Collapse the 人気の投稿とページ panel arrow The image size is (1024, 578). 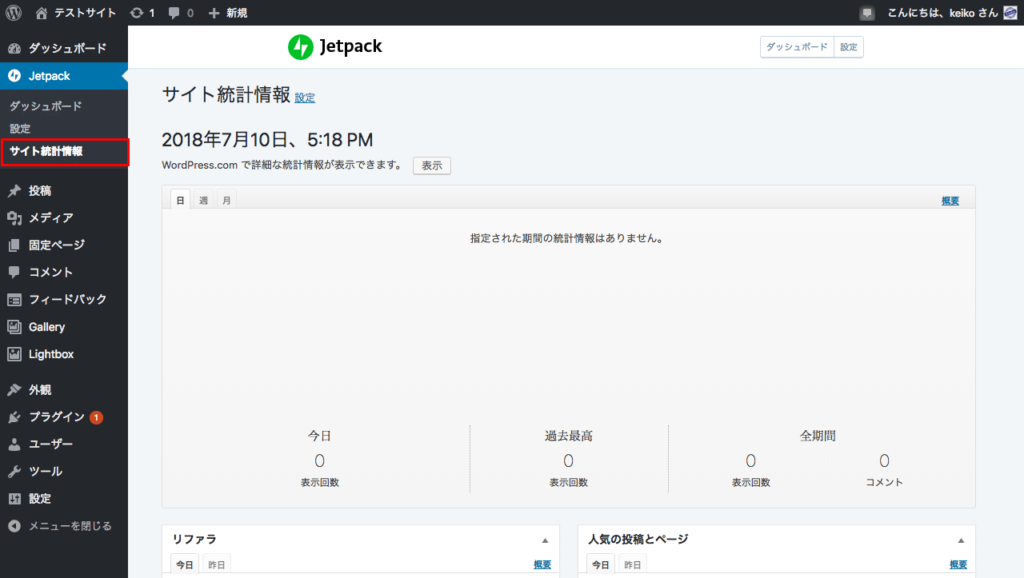[961, 540]
